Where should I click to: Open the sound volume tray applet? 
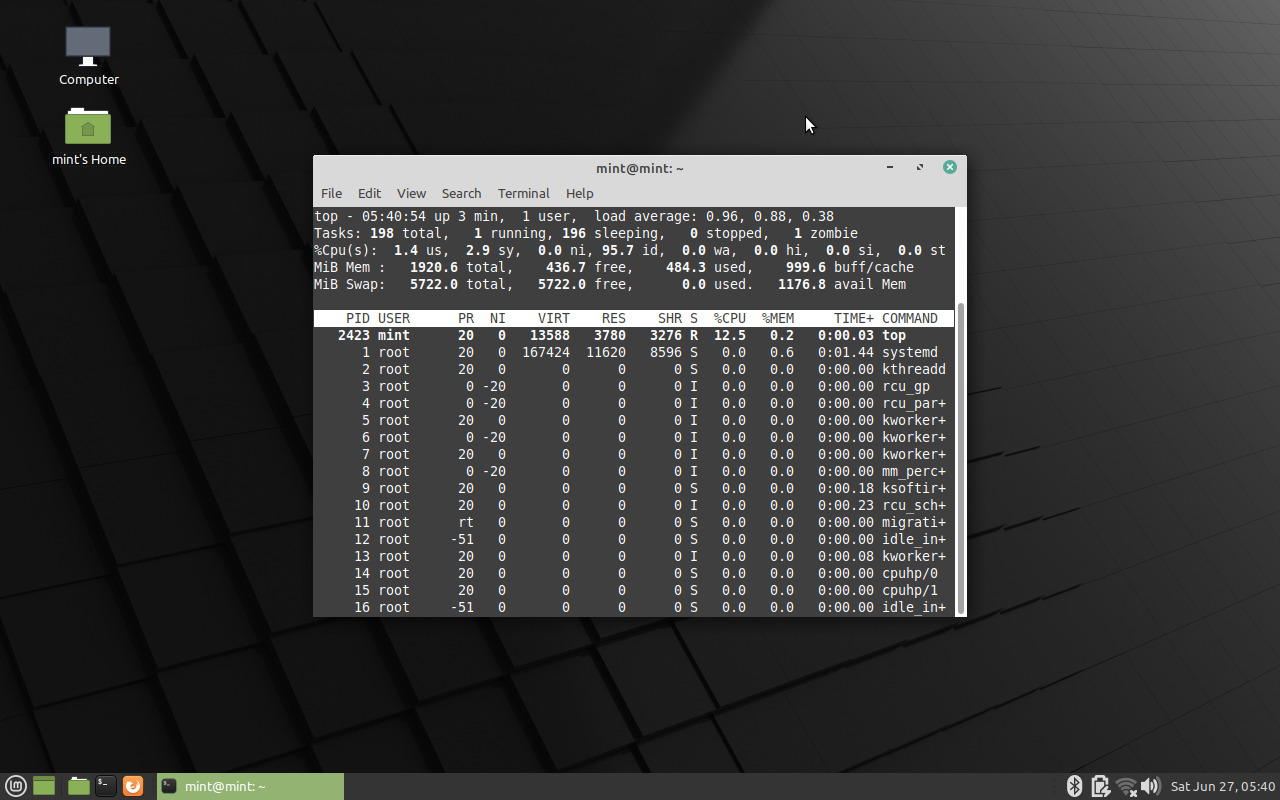coord(1150,786)
